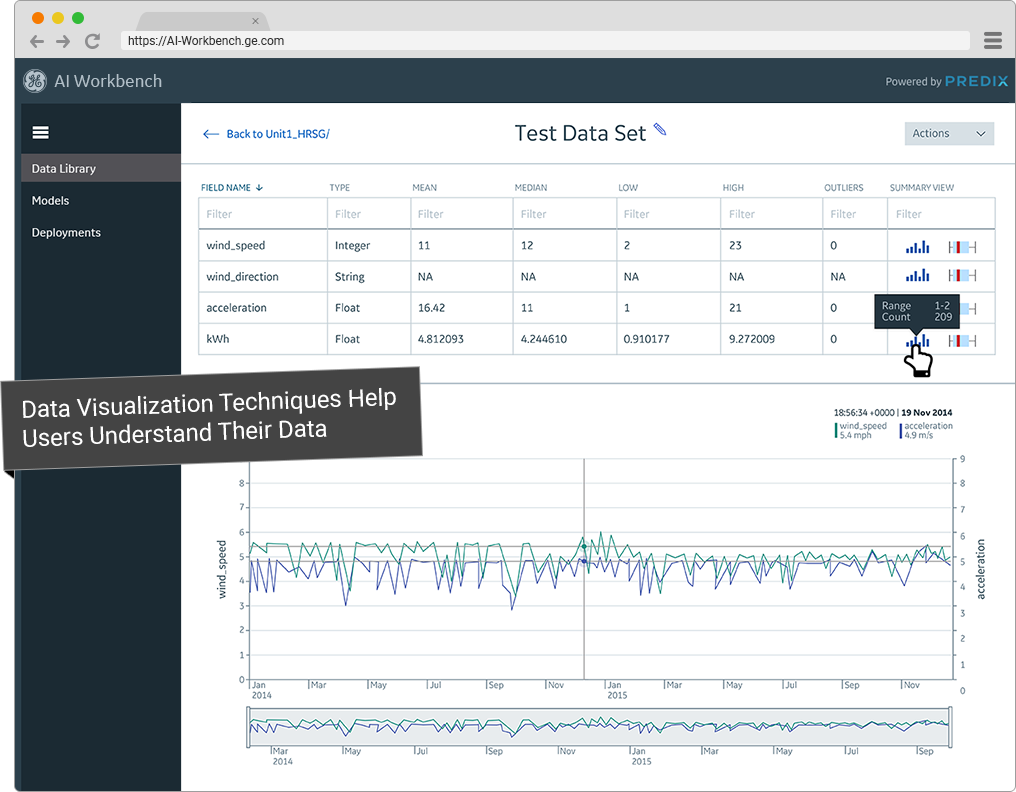Click the chart range navigator area
The width and height of the screenshot is (1016, 792).
click(599, 727)
